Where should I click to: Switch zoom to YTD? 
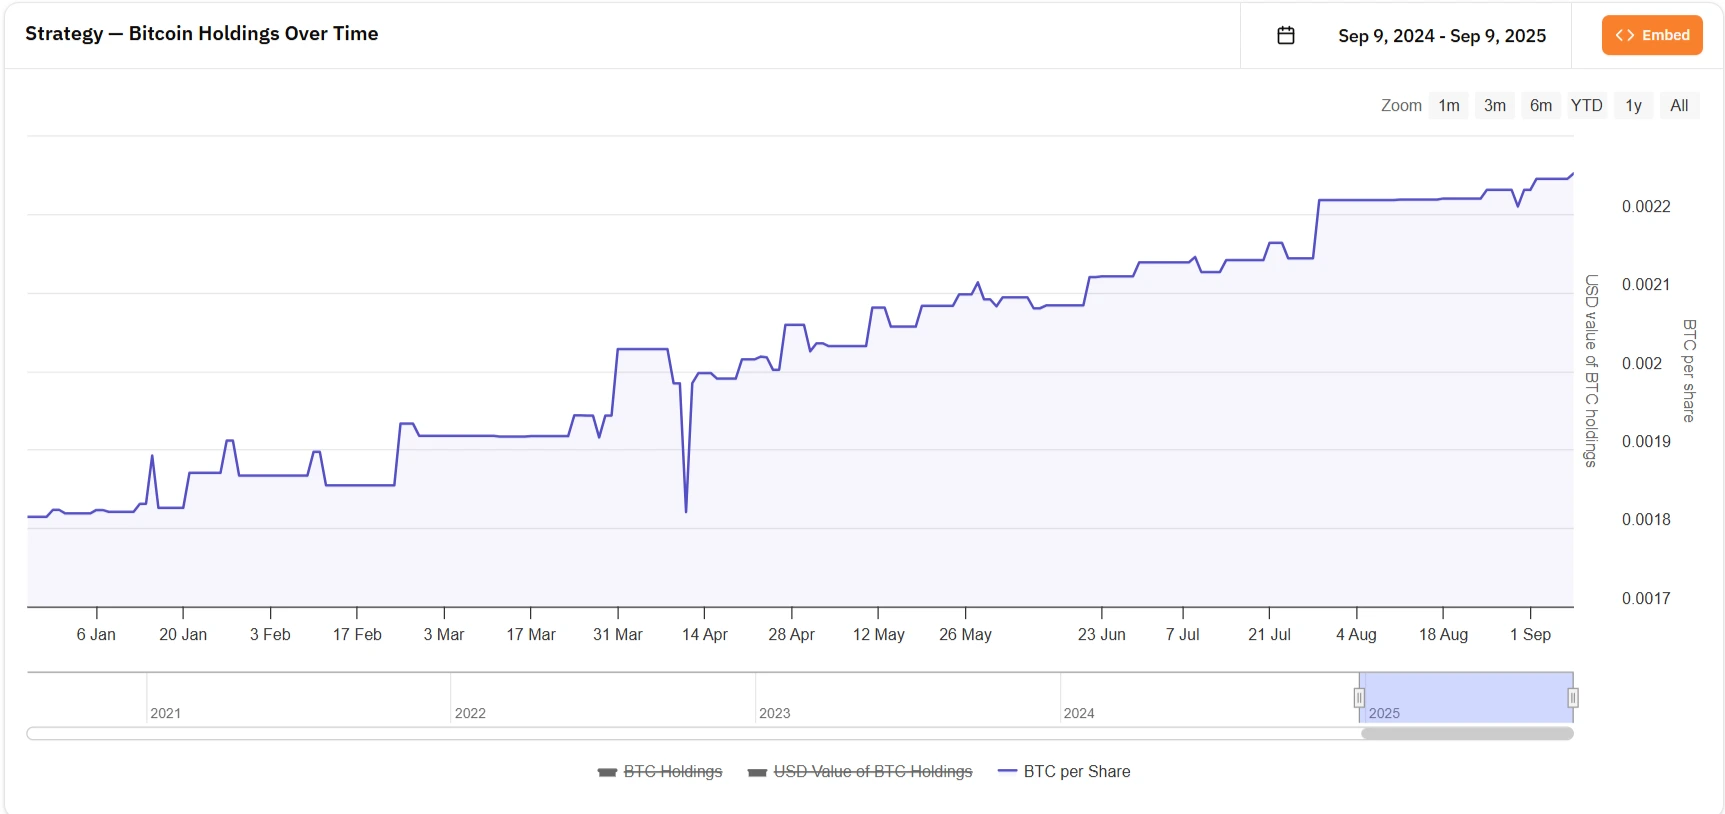click(x=1586, y=105)
